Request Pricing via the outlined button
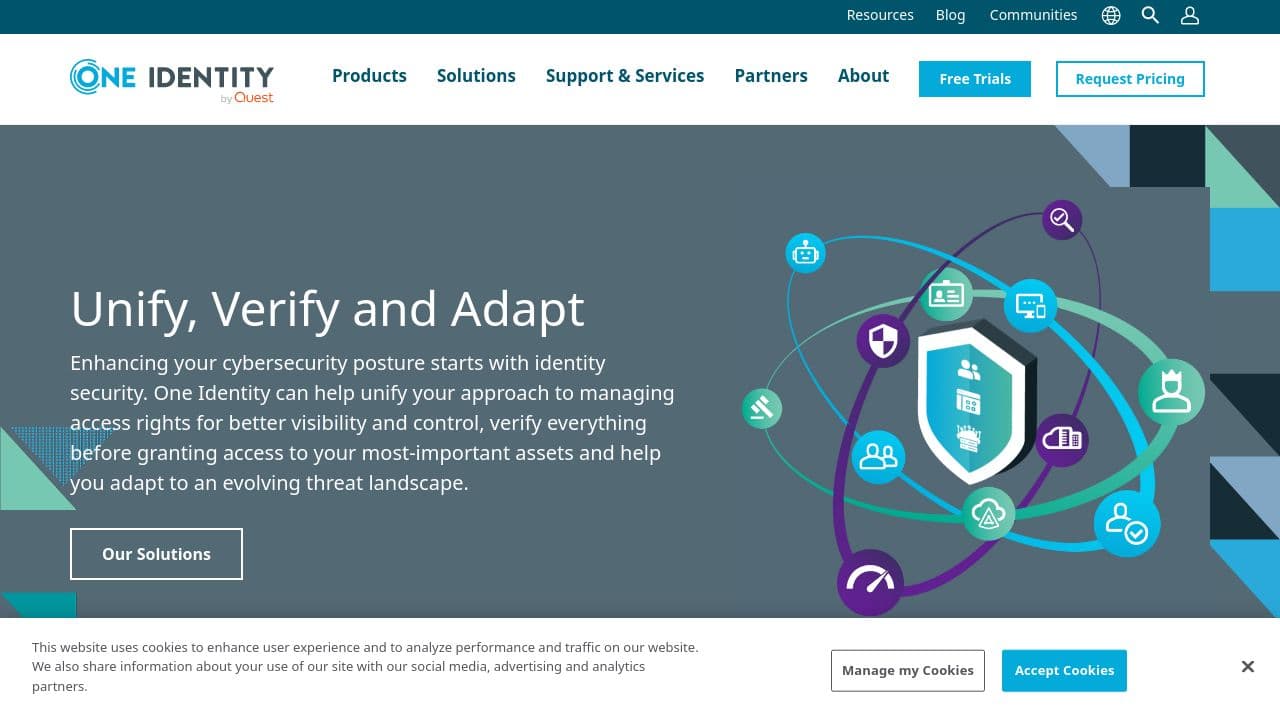The width and height of the screenshot is (1280, 720). [1130, 78]
